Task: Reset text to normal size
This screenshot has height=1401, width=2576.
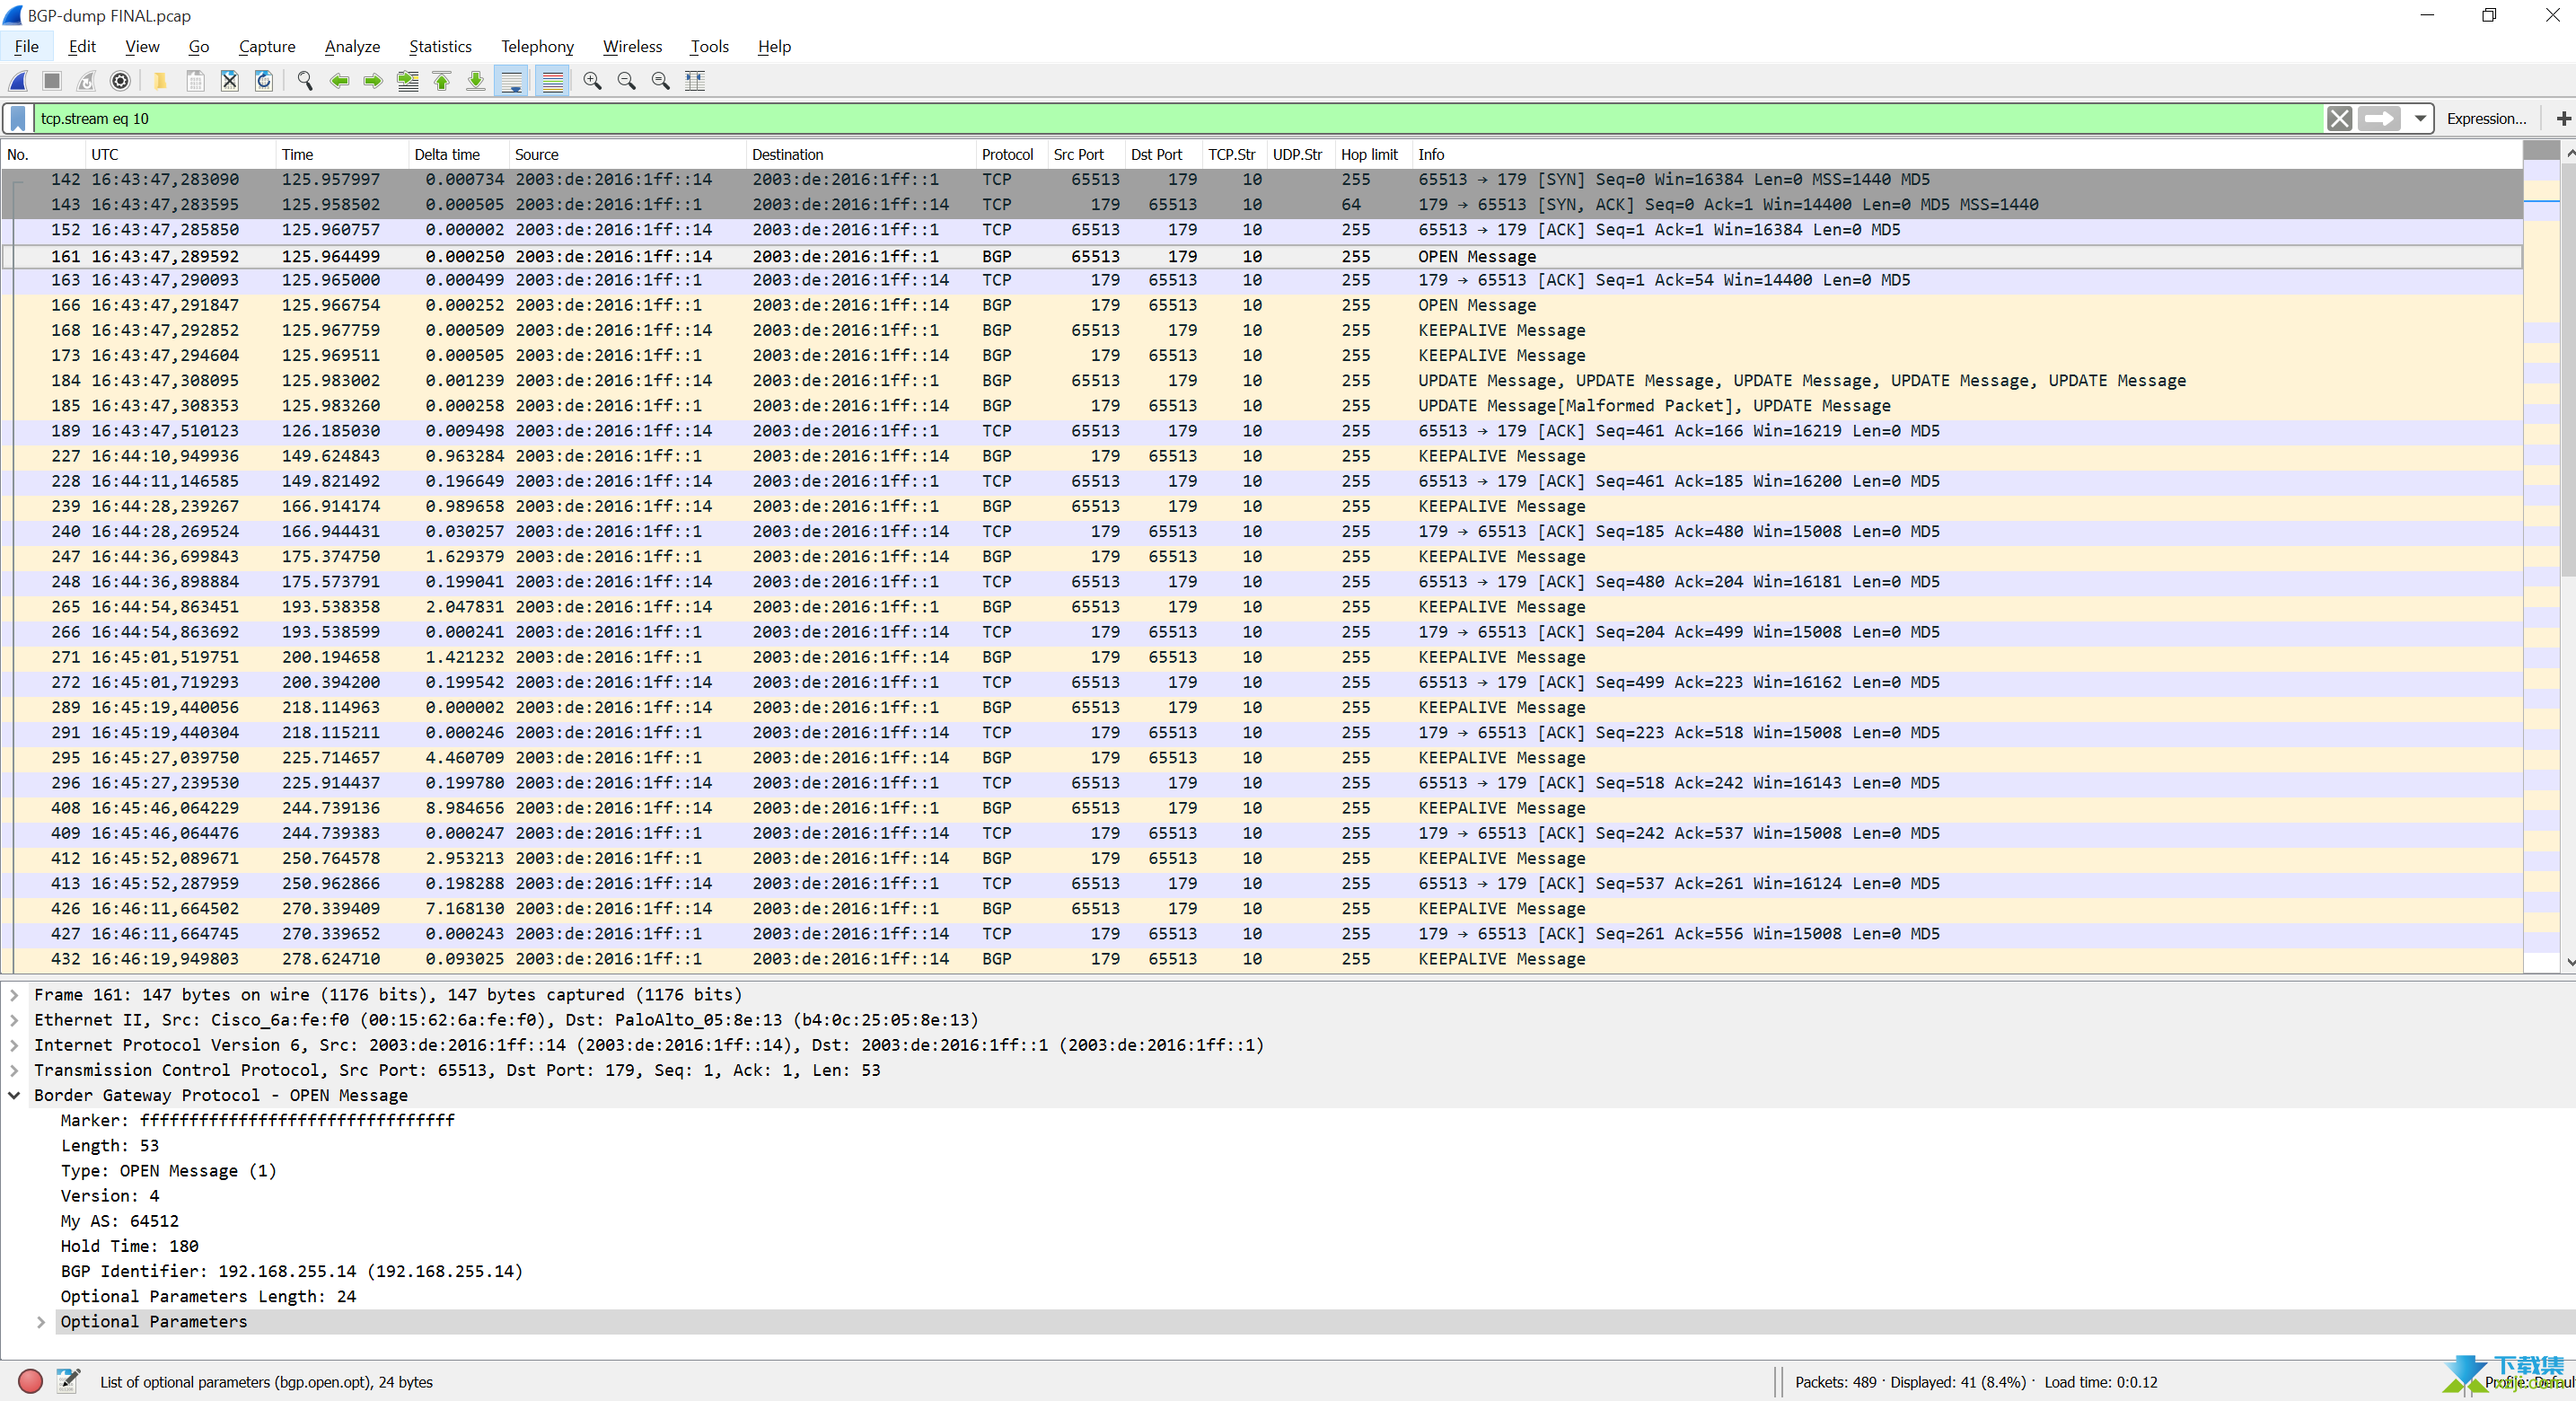Action: coord(661,81)
